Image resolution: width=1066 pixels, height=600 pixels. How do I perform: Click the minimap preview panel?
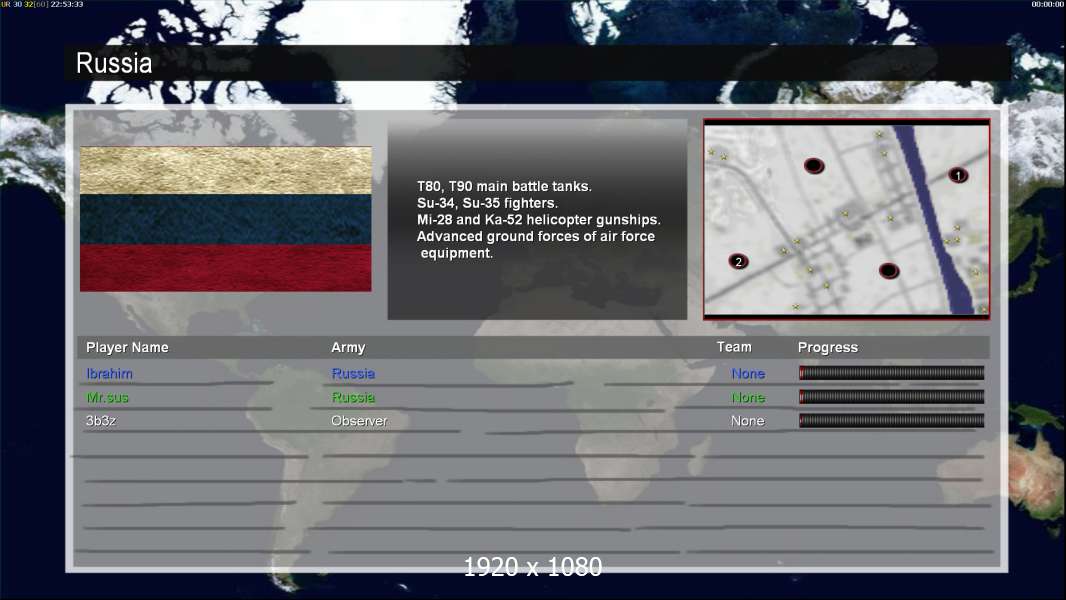pyautogui.click(x=846, y=219)
